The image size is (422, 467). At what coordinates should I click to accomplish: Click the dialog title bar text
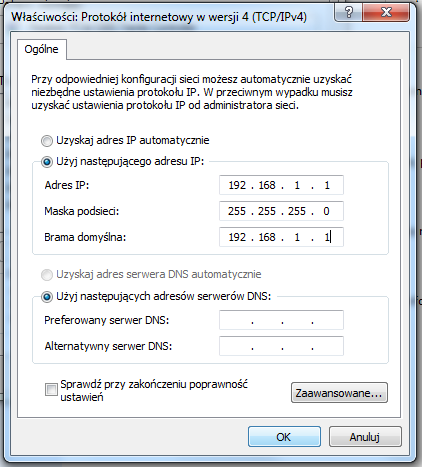pyautogui.click(x=159, y=17)
